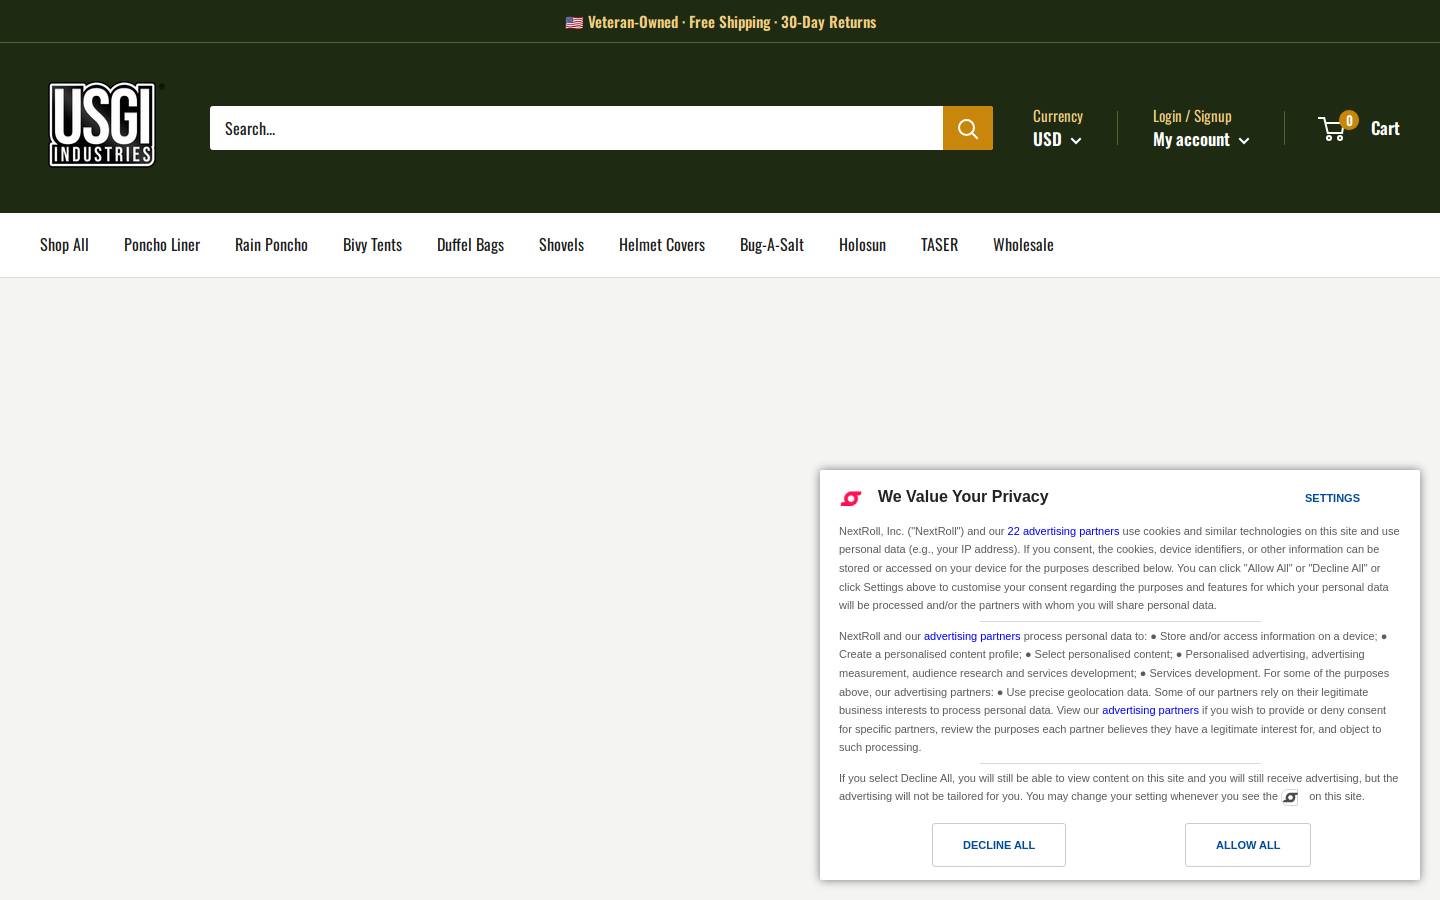Click the USGI Industries logo
1440x900 pixels.
(105, 124)
